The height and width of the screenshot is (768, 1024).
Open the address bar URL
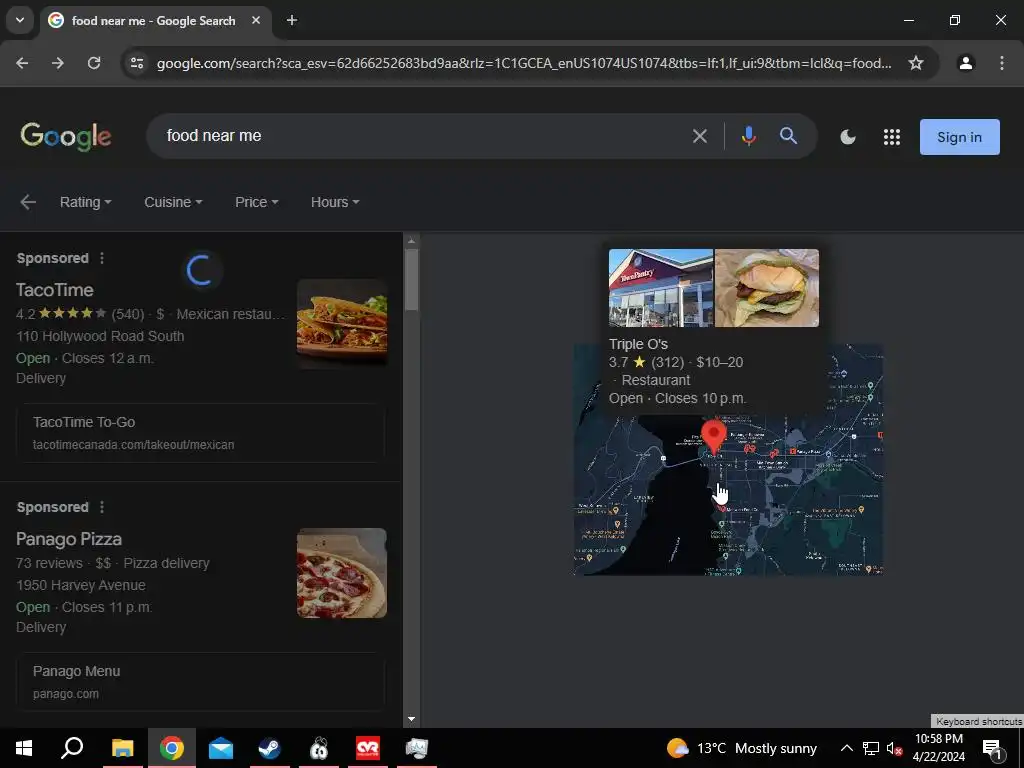524,63
